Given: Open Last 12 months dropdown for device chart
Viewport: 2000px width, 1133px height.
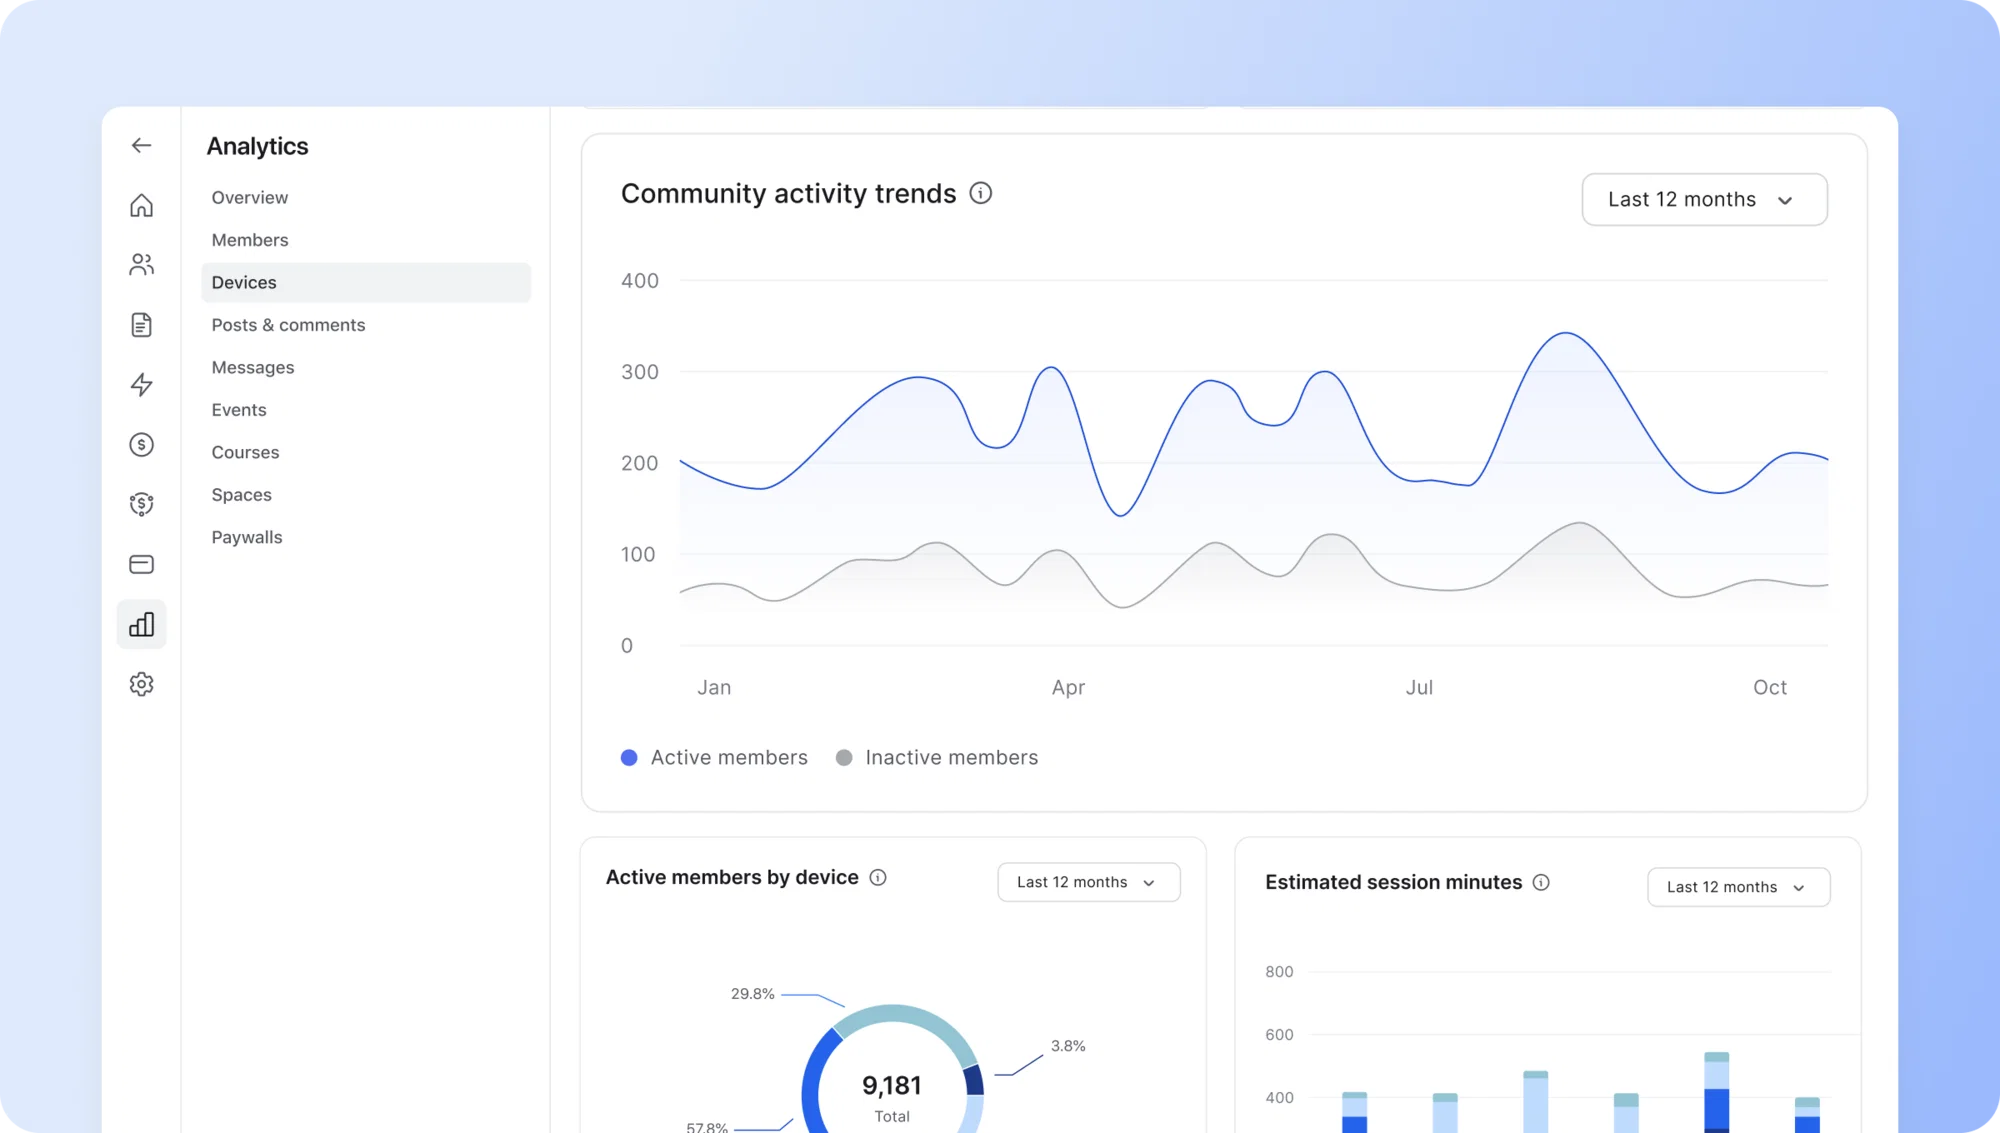Looking at the screenshot, I should coord(1089,882).
